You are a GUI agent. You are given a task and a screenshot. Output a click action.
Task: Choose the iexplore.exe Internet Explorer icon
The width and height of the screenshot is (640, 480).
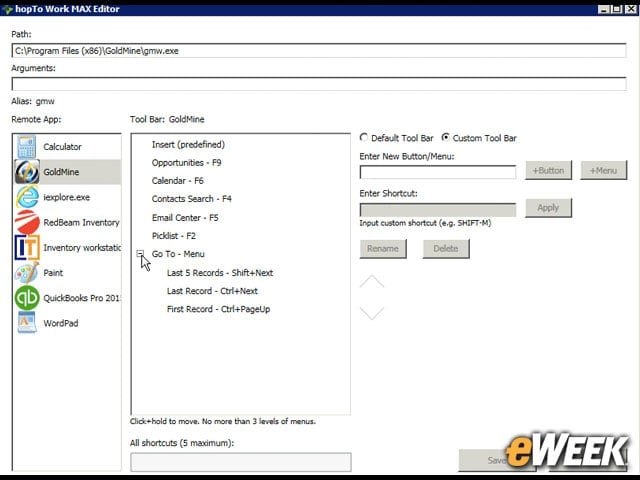(27, 197)
